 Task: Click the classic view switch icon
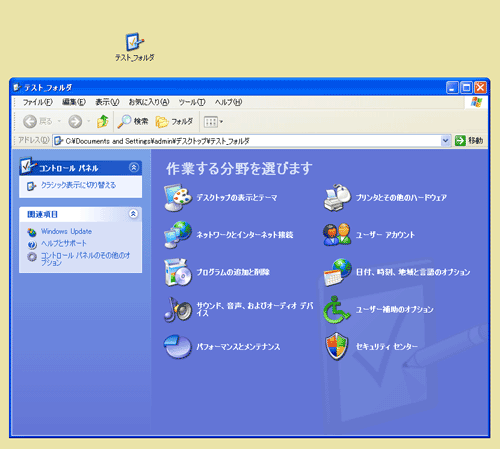tap(31, 186)
